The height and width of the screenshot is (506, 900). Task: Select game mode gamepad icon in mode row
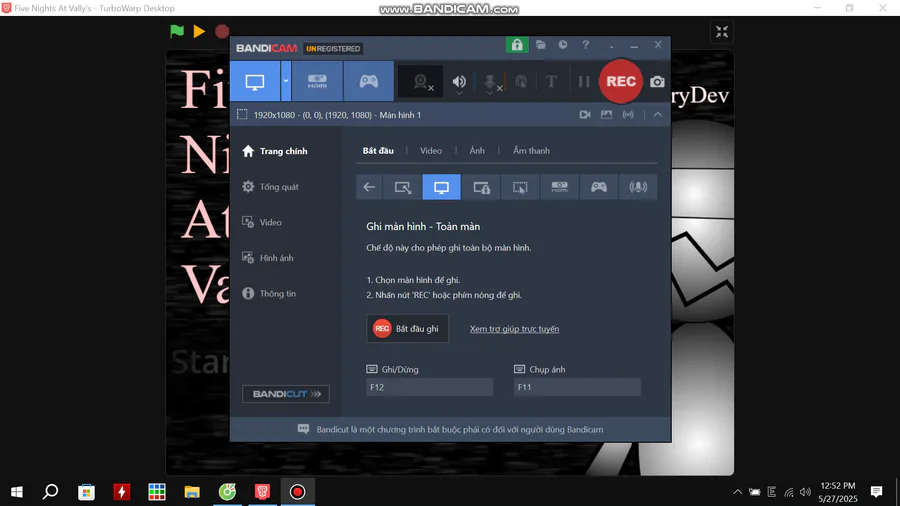pos(599,187)
